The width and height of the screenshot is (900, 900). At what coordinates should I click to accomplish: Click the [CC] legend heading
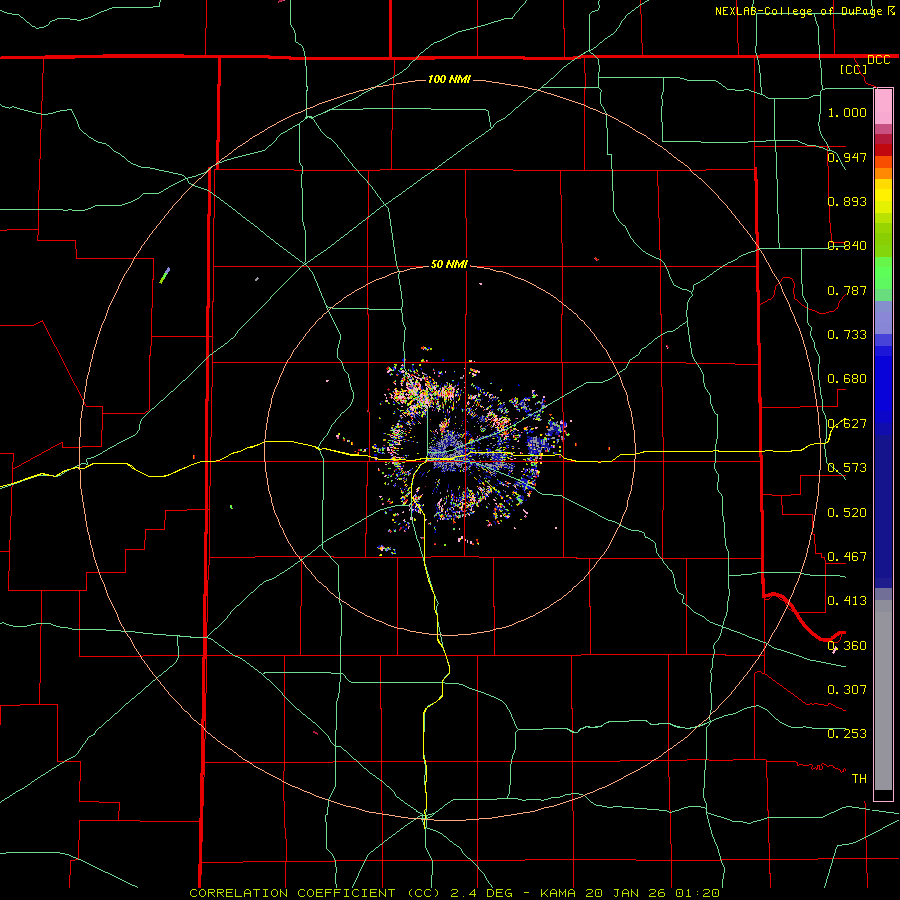(854, 69)
